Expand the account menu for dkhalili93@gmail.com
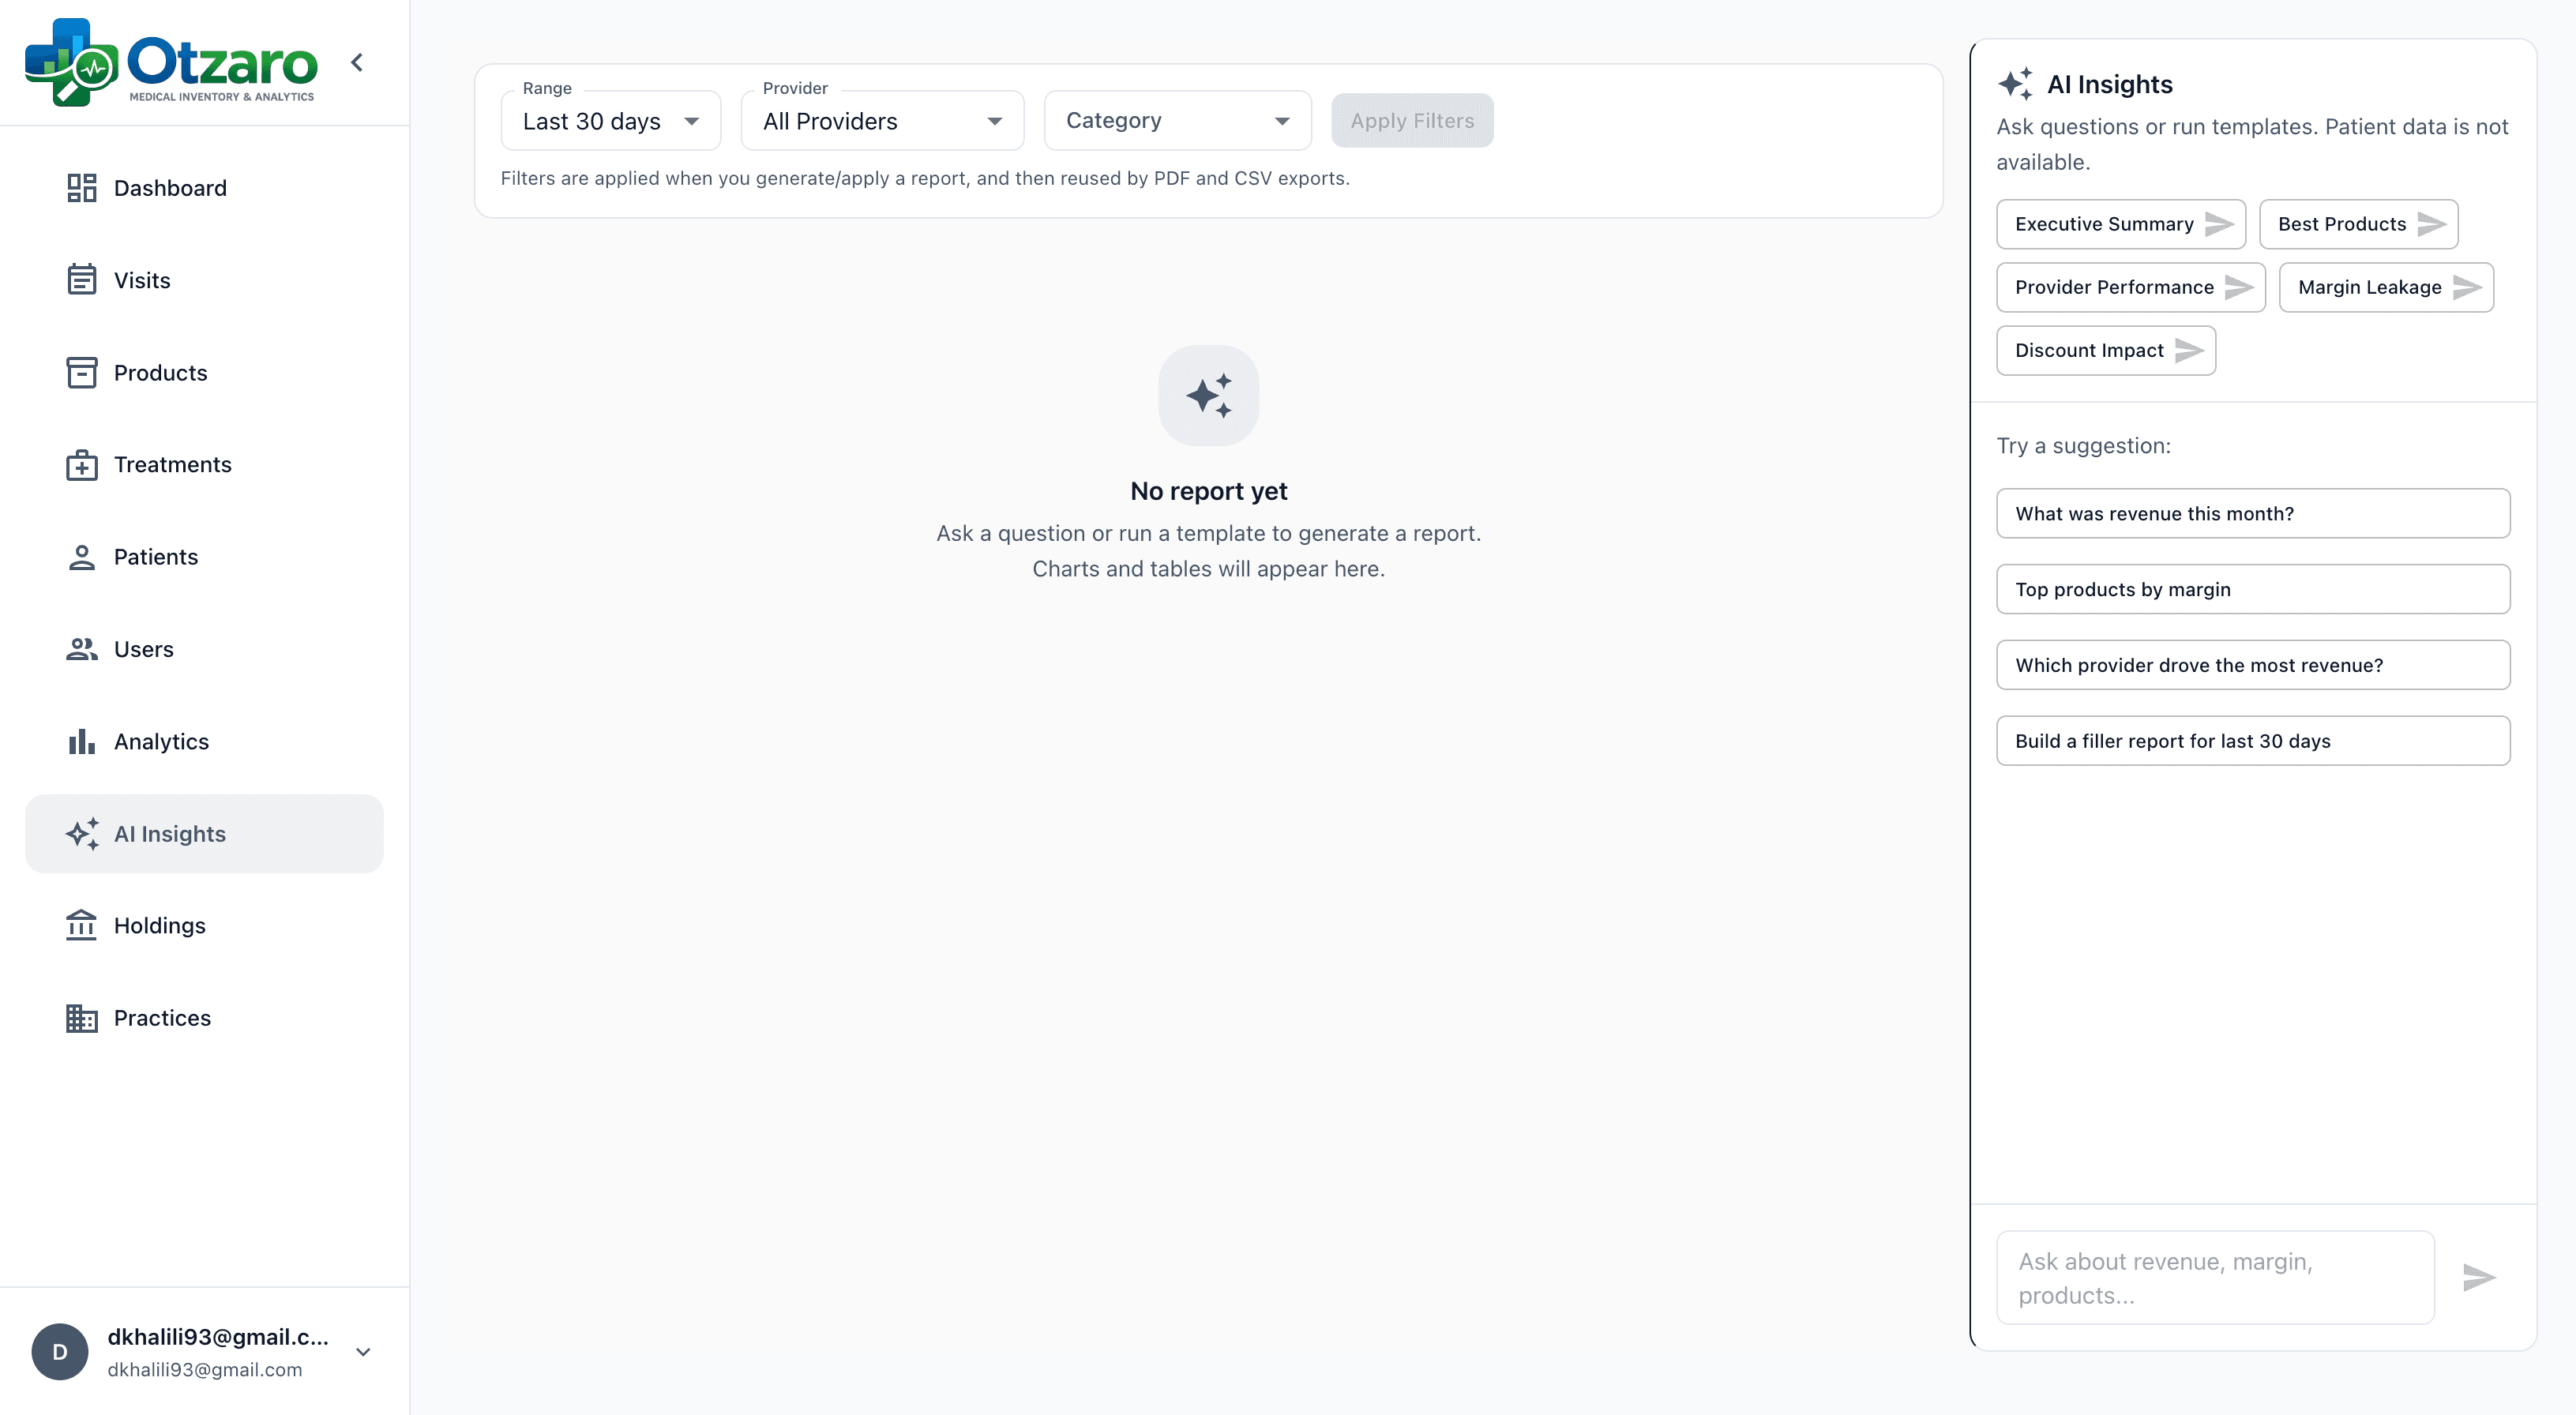Screen dimensions: 2576x1415 point(362,1351)
